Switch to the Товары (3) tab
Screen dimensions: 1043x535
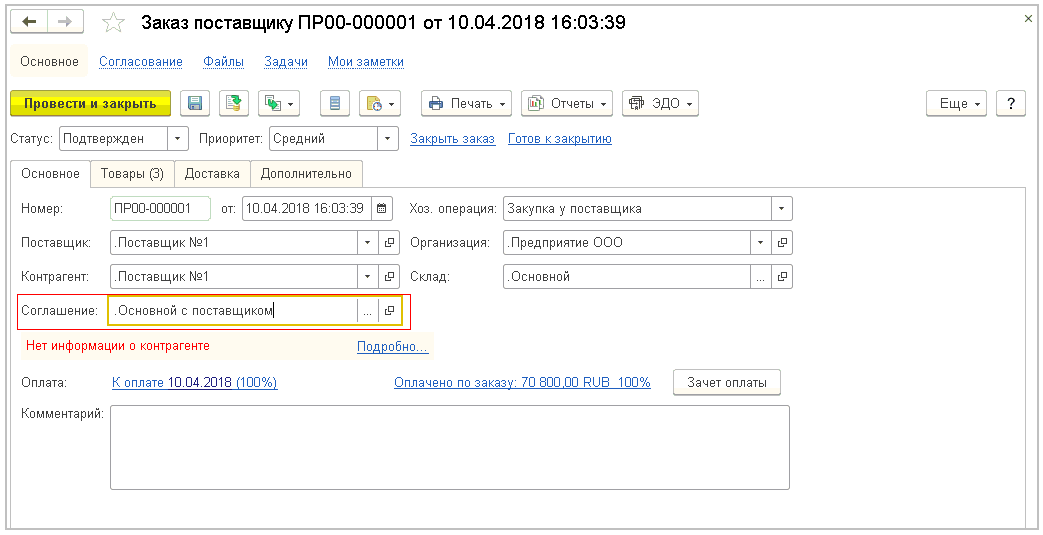[132, 173]
